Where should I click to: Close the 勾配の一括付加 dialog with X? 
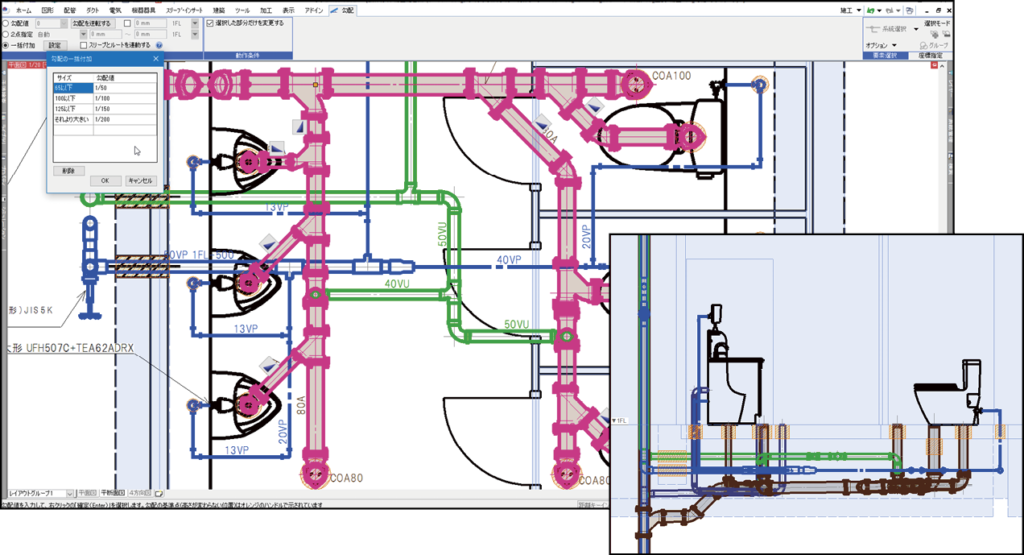155,60
